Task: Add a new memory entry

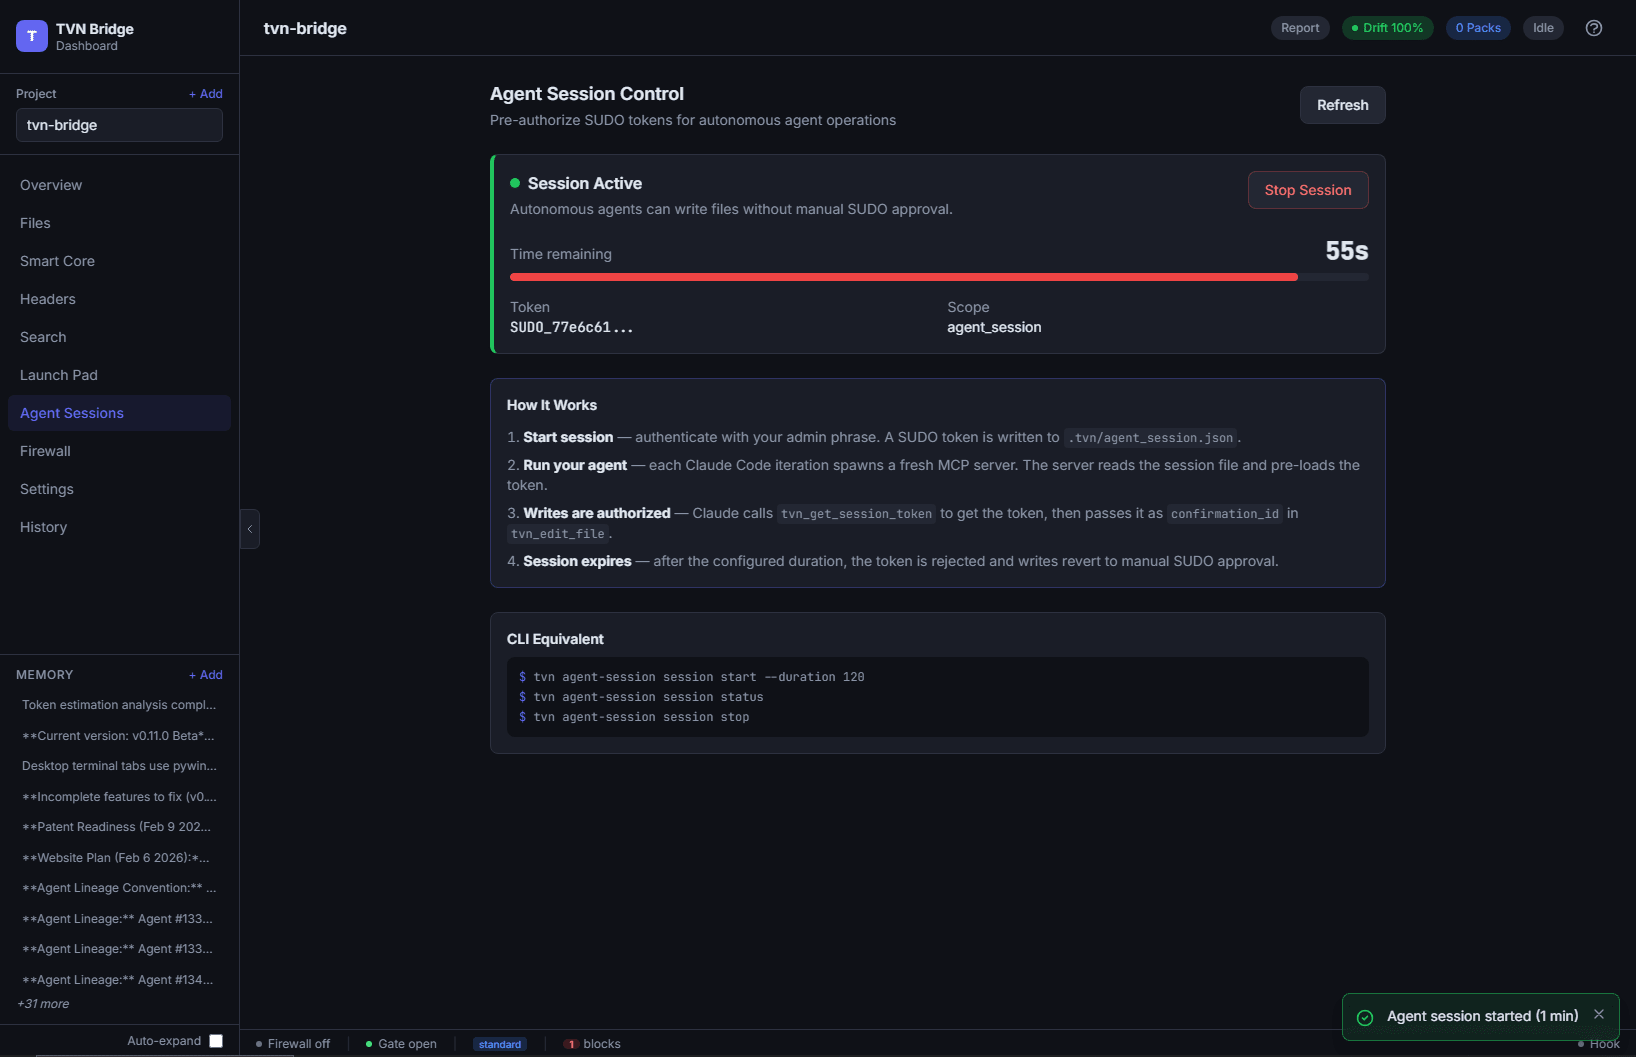Action: click(x=205, y=675)
